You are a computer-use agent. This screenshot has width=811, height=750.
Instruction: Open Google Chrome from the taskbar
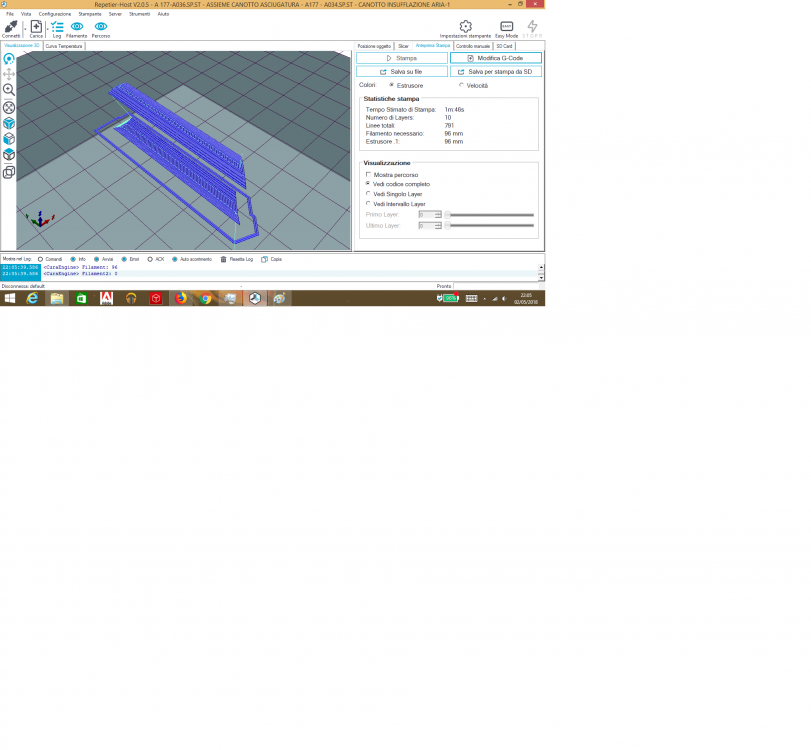(x=205, y=298)
